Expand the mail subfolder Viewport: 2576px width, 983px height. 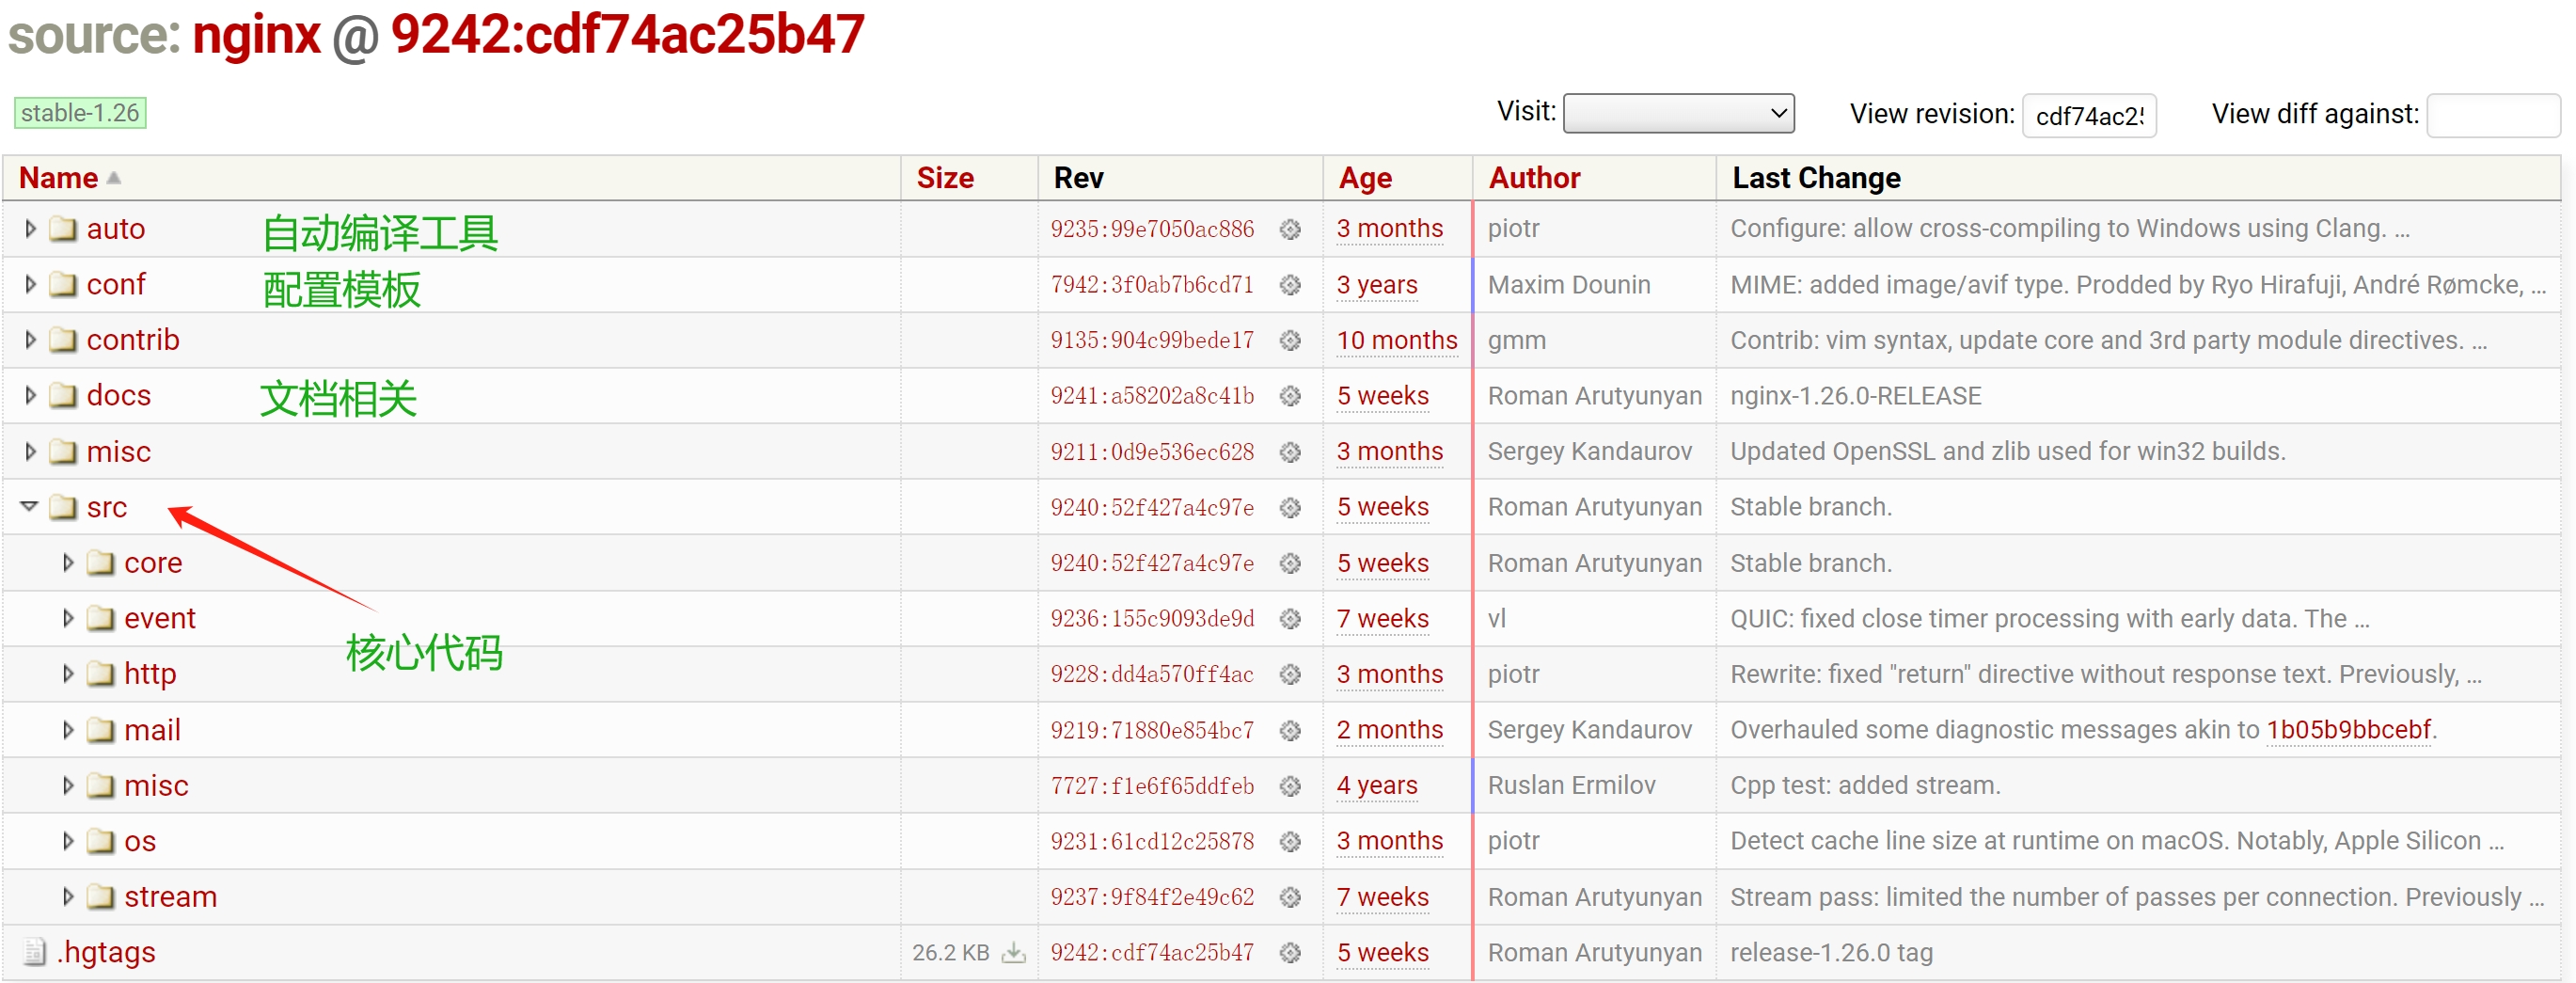point(67,730)
